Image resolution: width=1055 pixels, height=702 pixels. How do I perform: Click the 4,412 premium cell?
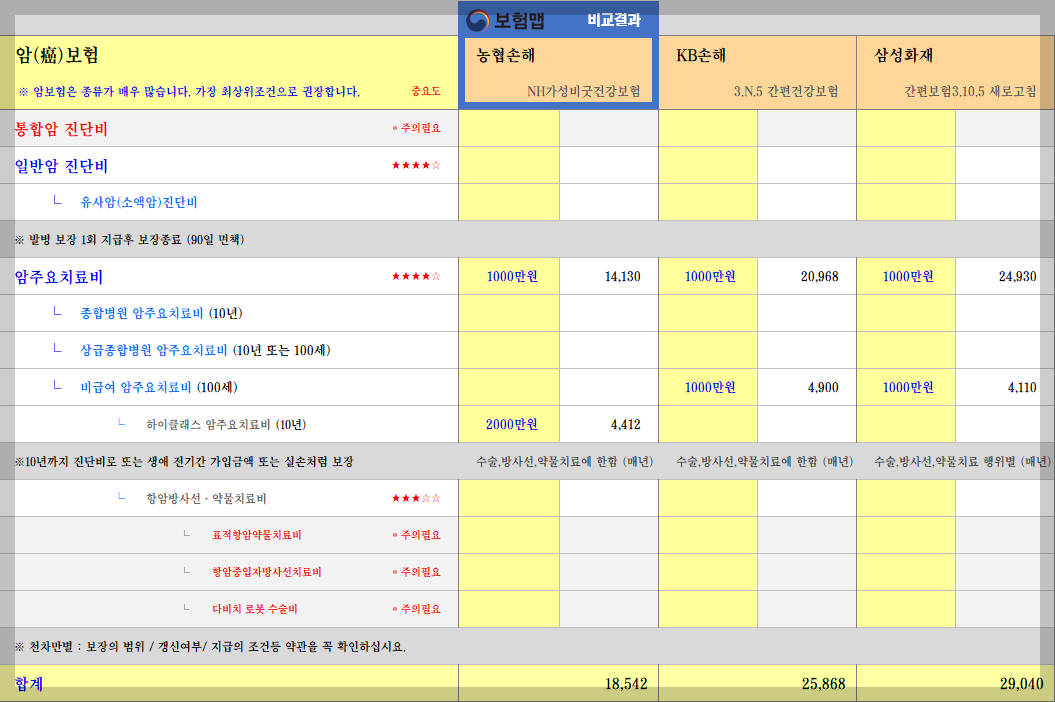click(x=609, y=424)
